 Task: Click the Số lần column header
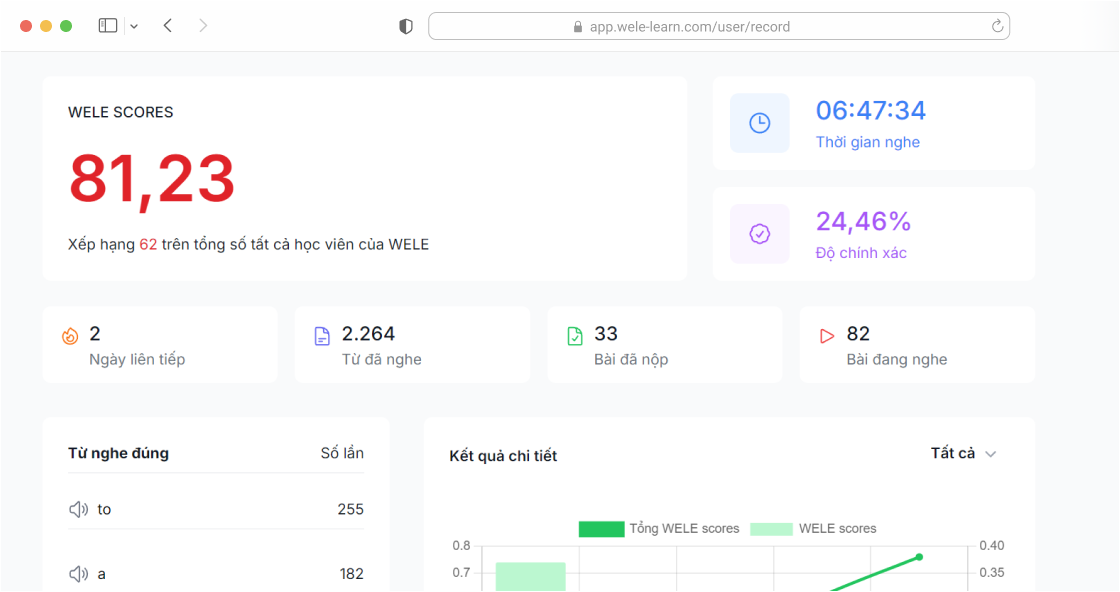[342, 454]
